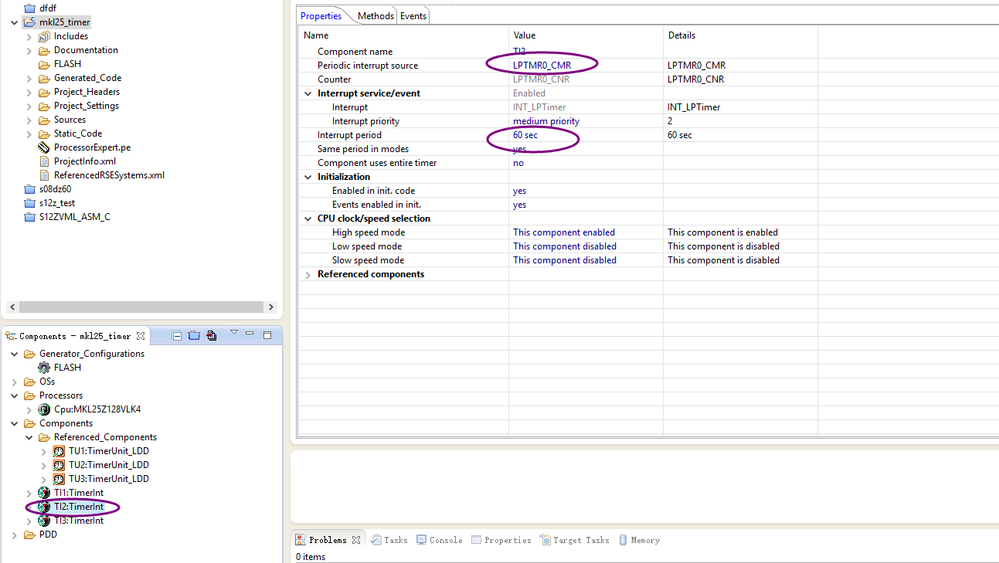Close the Components view tab

point(140,336)
